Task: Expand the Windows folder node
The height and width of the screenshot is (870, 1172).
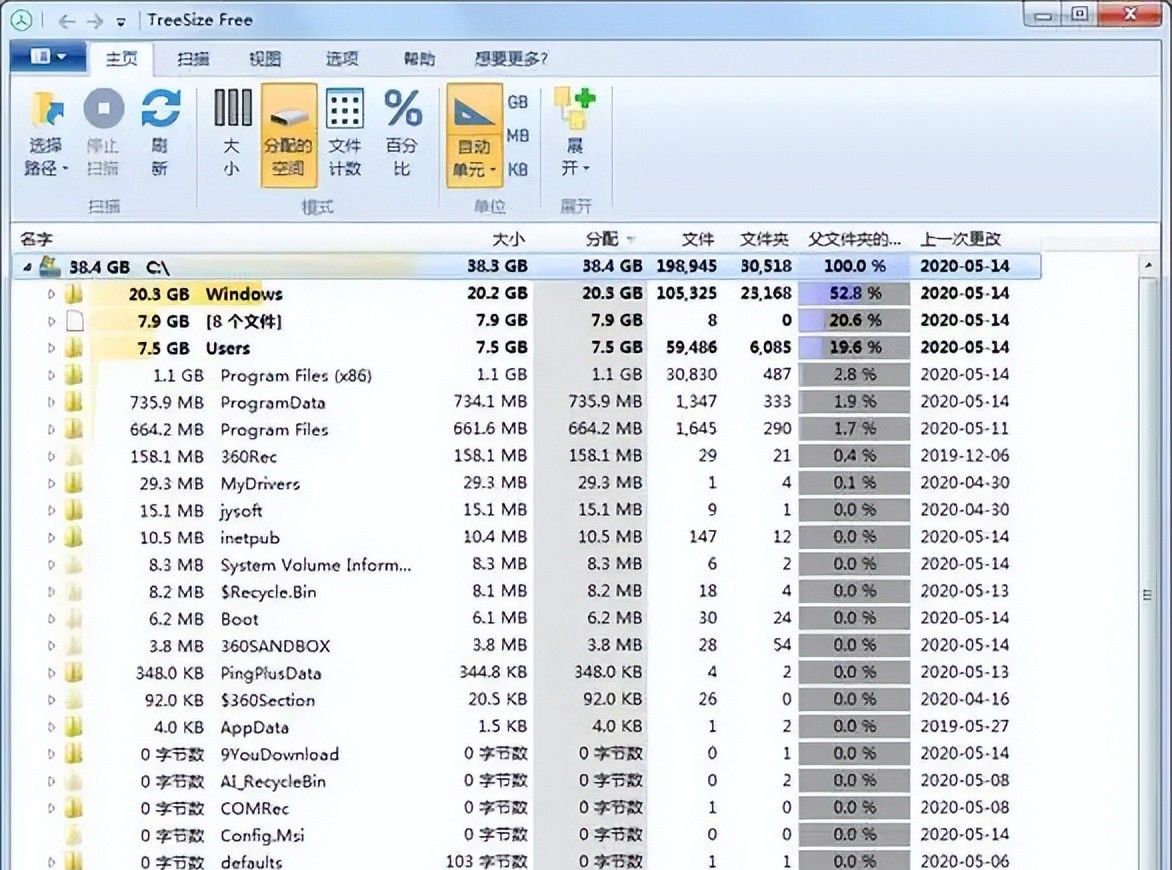Action: coord(51,294)
